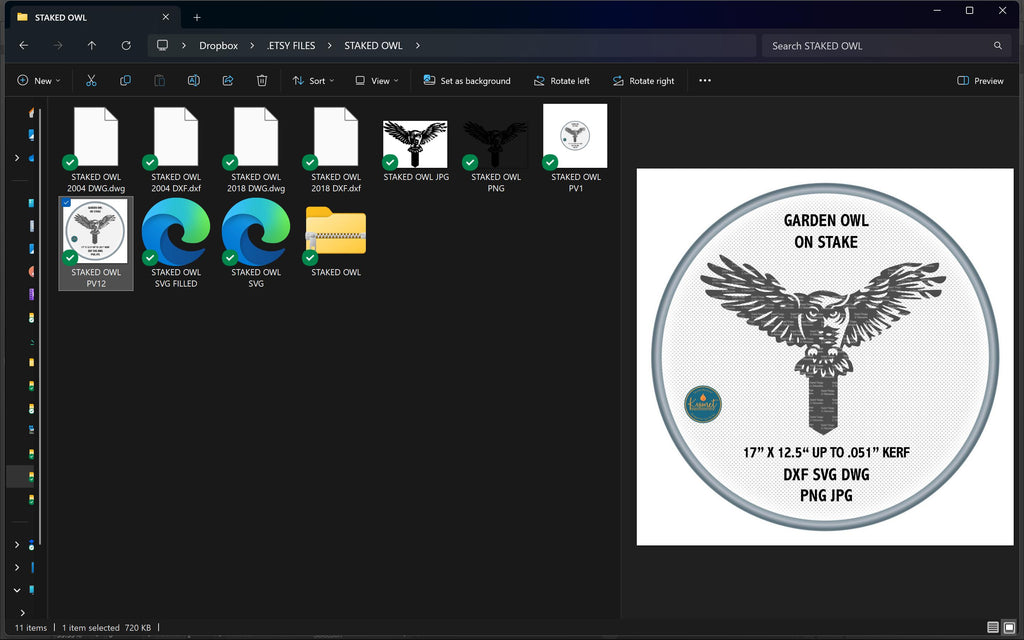Screen dimensions: 1024x640
Task: Expand chevron after STAKED OWL in path
Action: [x=417, y=46]
